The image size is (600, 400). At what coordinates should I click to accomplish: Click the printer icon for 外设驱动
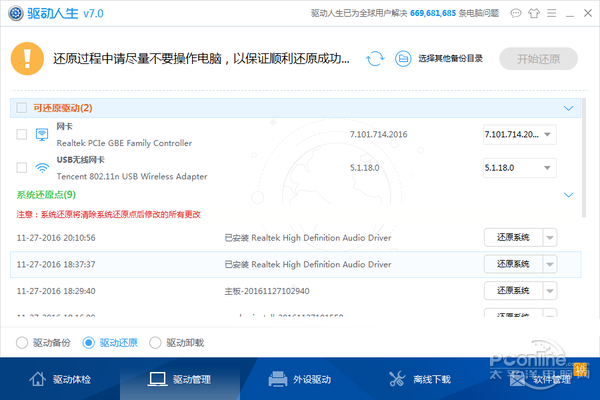(x=278, y=379)
